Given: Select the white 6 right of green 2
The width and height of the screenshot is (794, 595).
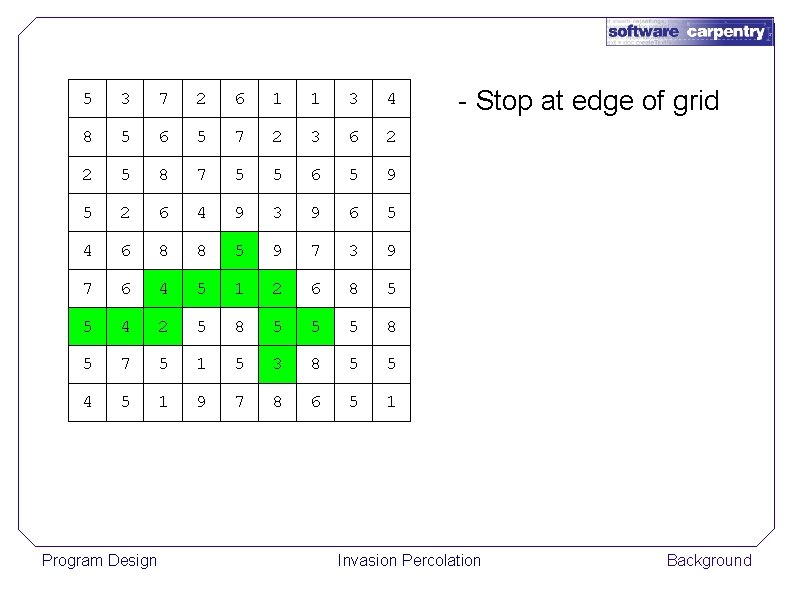Looking at the screenshot, I should tap(315, 289).
